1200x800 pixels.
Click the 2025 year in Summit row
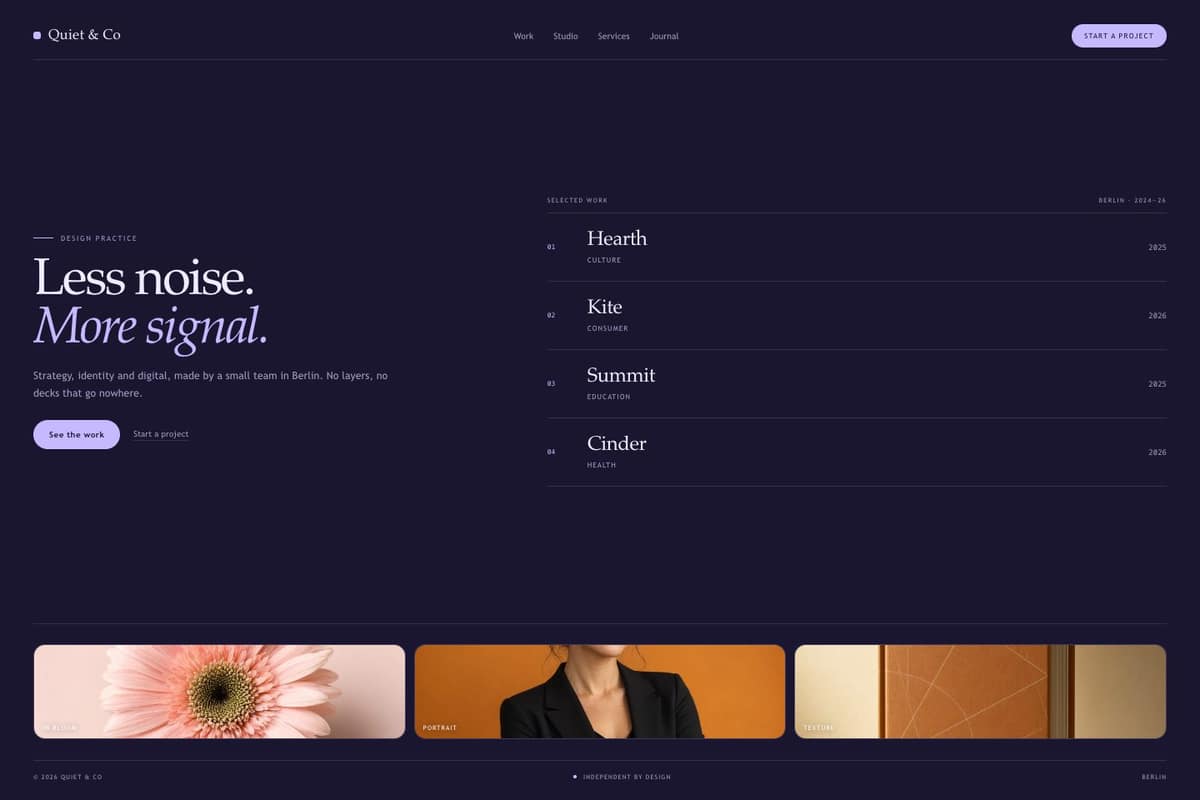point(1157,384)
